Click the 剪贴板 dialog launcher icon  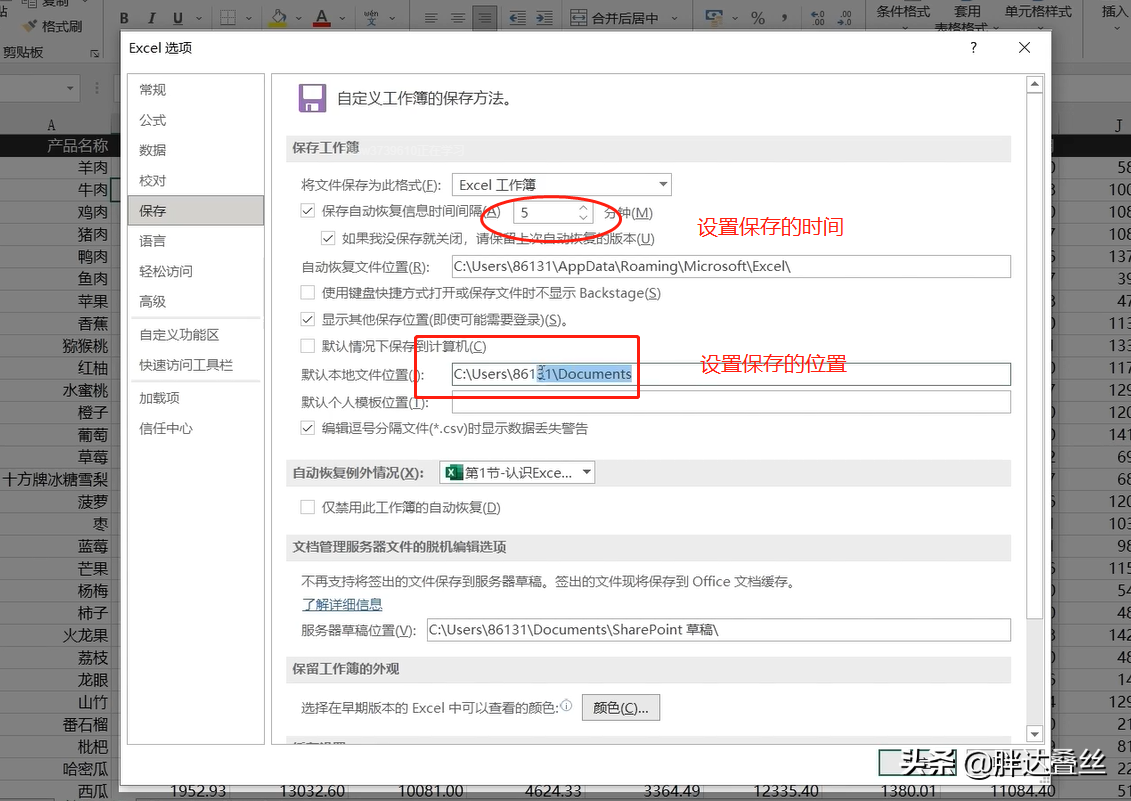[94, 53]
